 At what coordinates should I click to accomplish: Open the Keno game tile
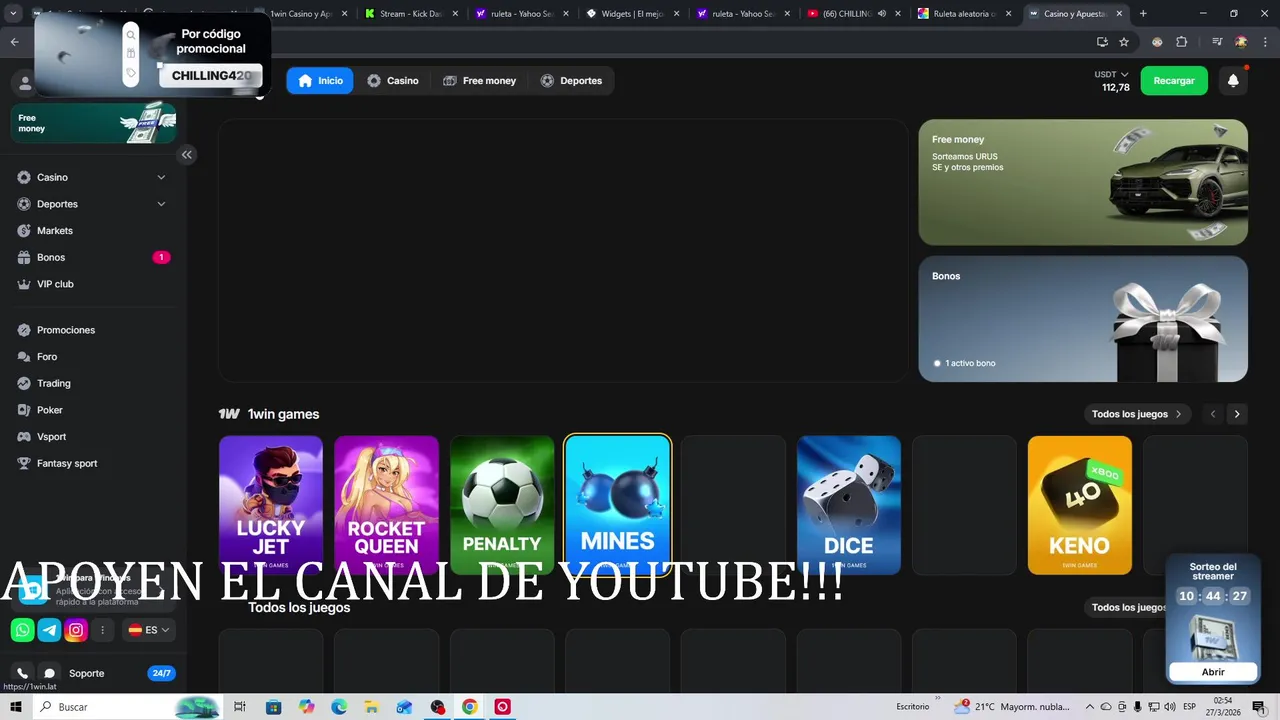(1080, 505)
